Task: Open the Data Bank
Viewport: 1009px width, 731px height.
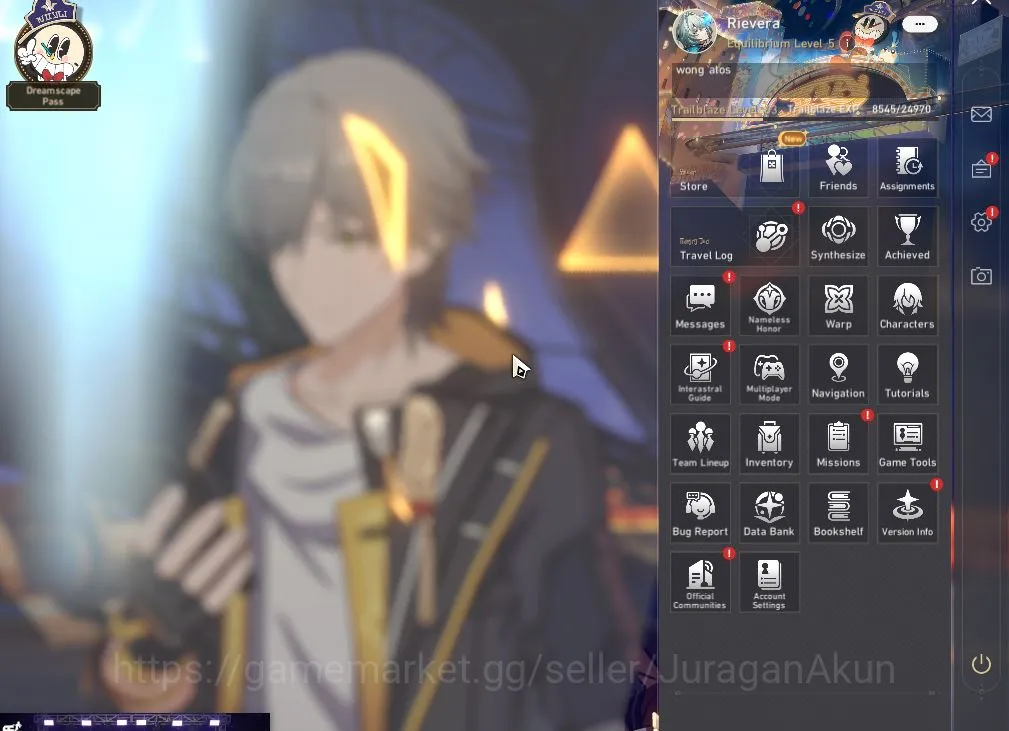Action: [x=769, y=513]
